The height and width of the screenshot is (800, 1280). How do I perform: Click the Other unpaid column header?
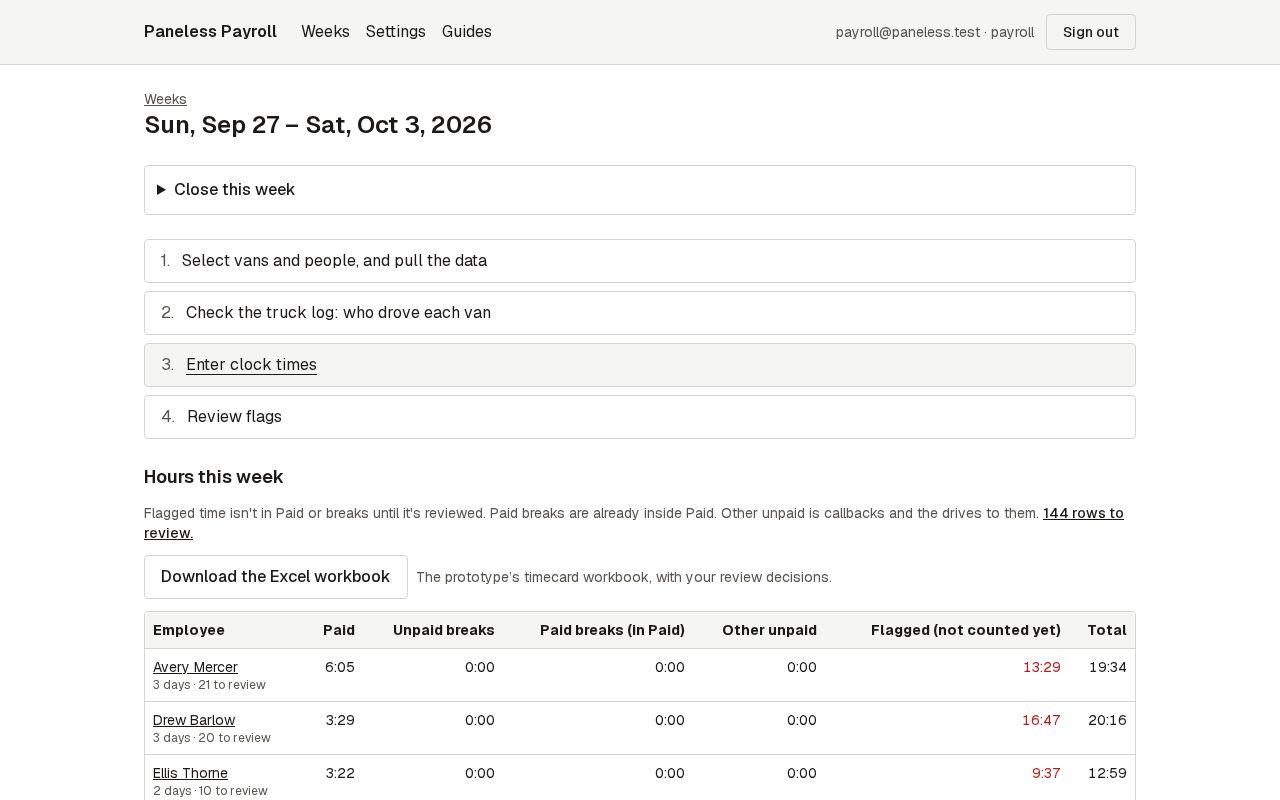(769, 630)
